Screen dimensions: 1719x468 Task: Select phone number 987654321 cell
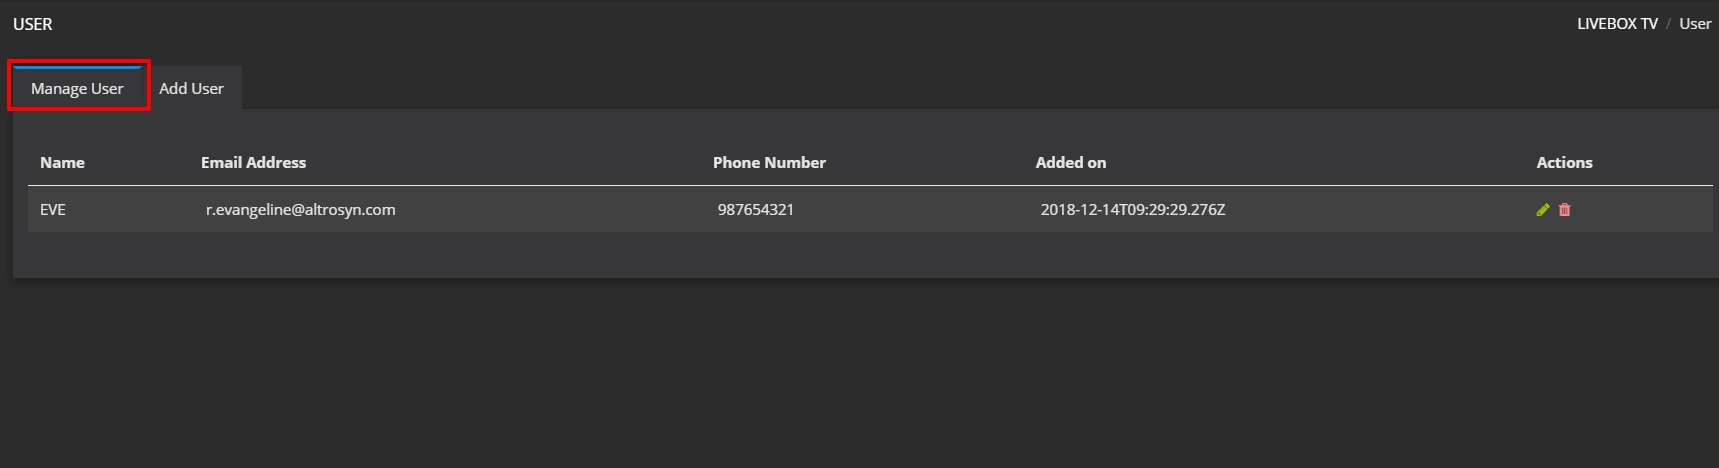[x=755, y=210]
